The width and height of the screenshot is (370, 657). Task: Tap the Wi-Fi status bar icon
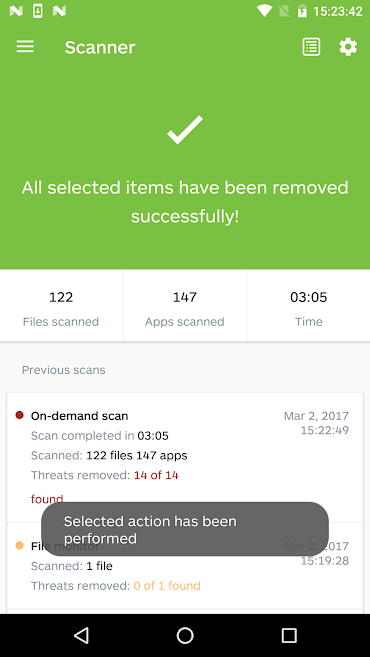(x=264, y=11)
